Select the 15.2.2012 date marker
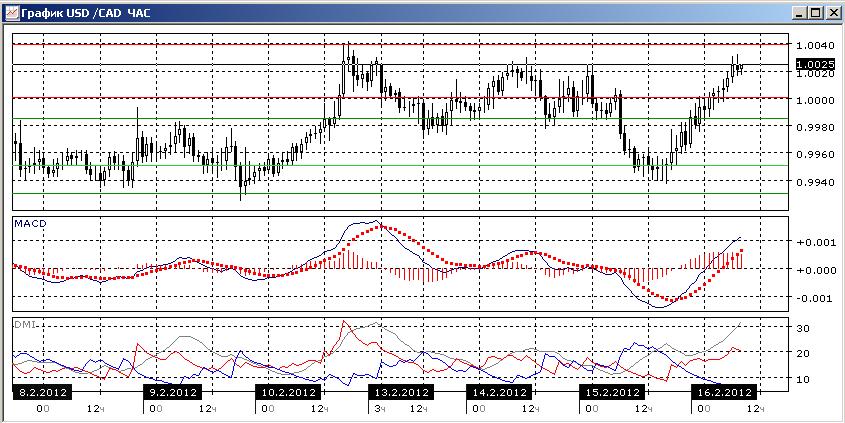This screenshot has width=845, height=423. pos(612,392)
